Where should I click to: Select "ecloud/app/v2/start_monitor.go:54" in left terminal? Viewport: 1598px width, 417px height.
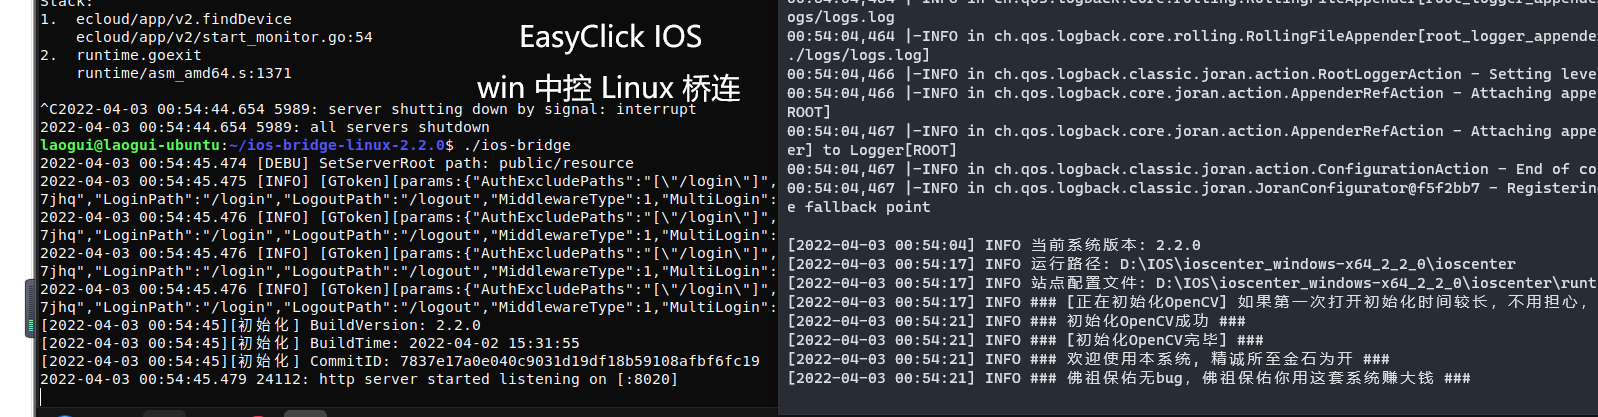pos(224,37)
